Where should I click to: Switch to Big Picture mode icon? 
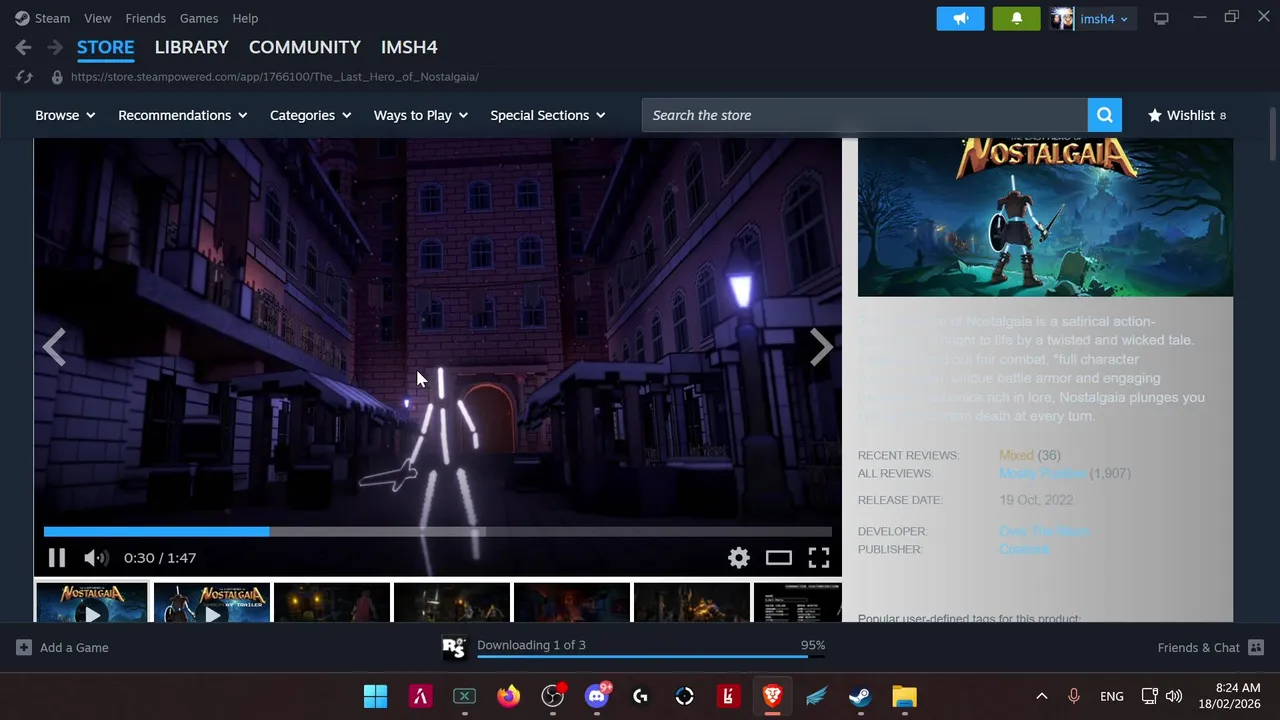[1161, 18]
